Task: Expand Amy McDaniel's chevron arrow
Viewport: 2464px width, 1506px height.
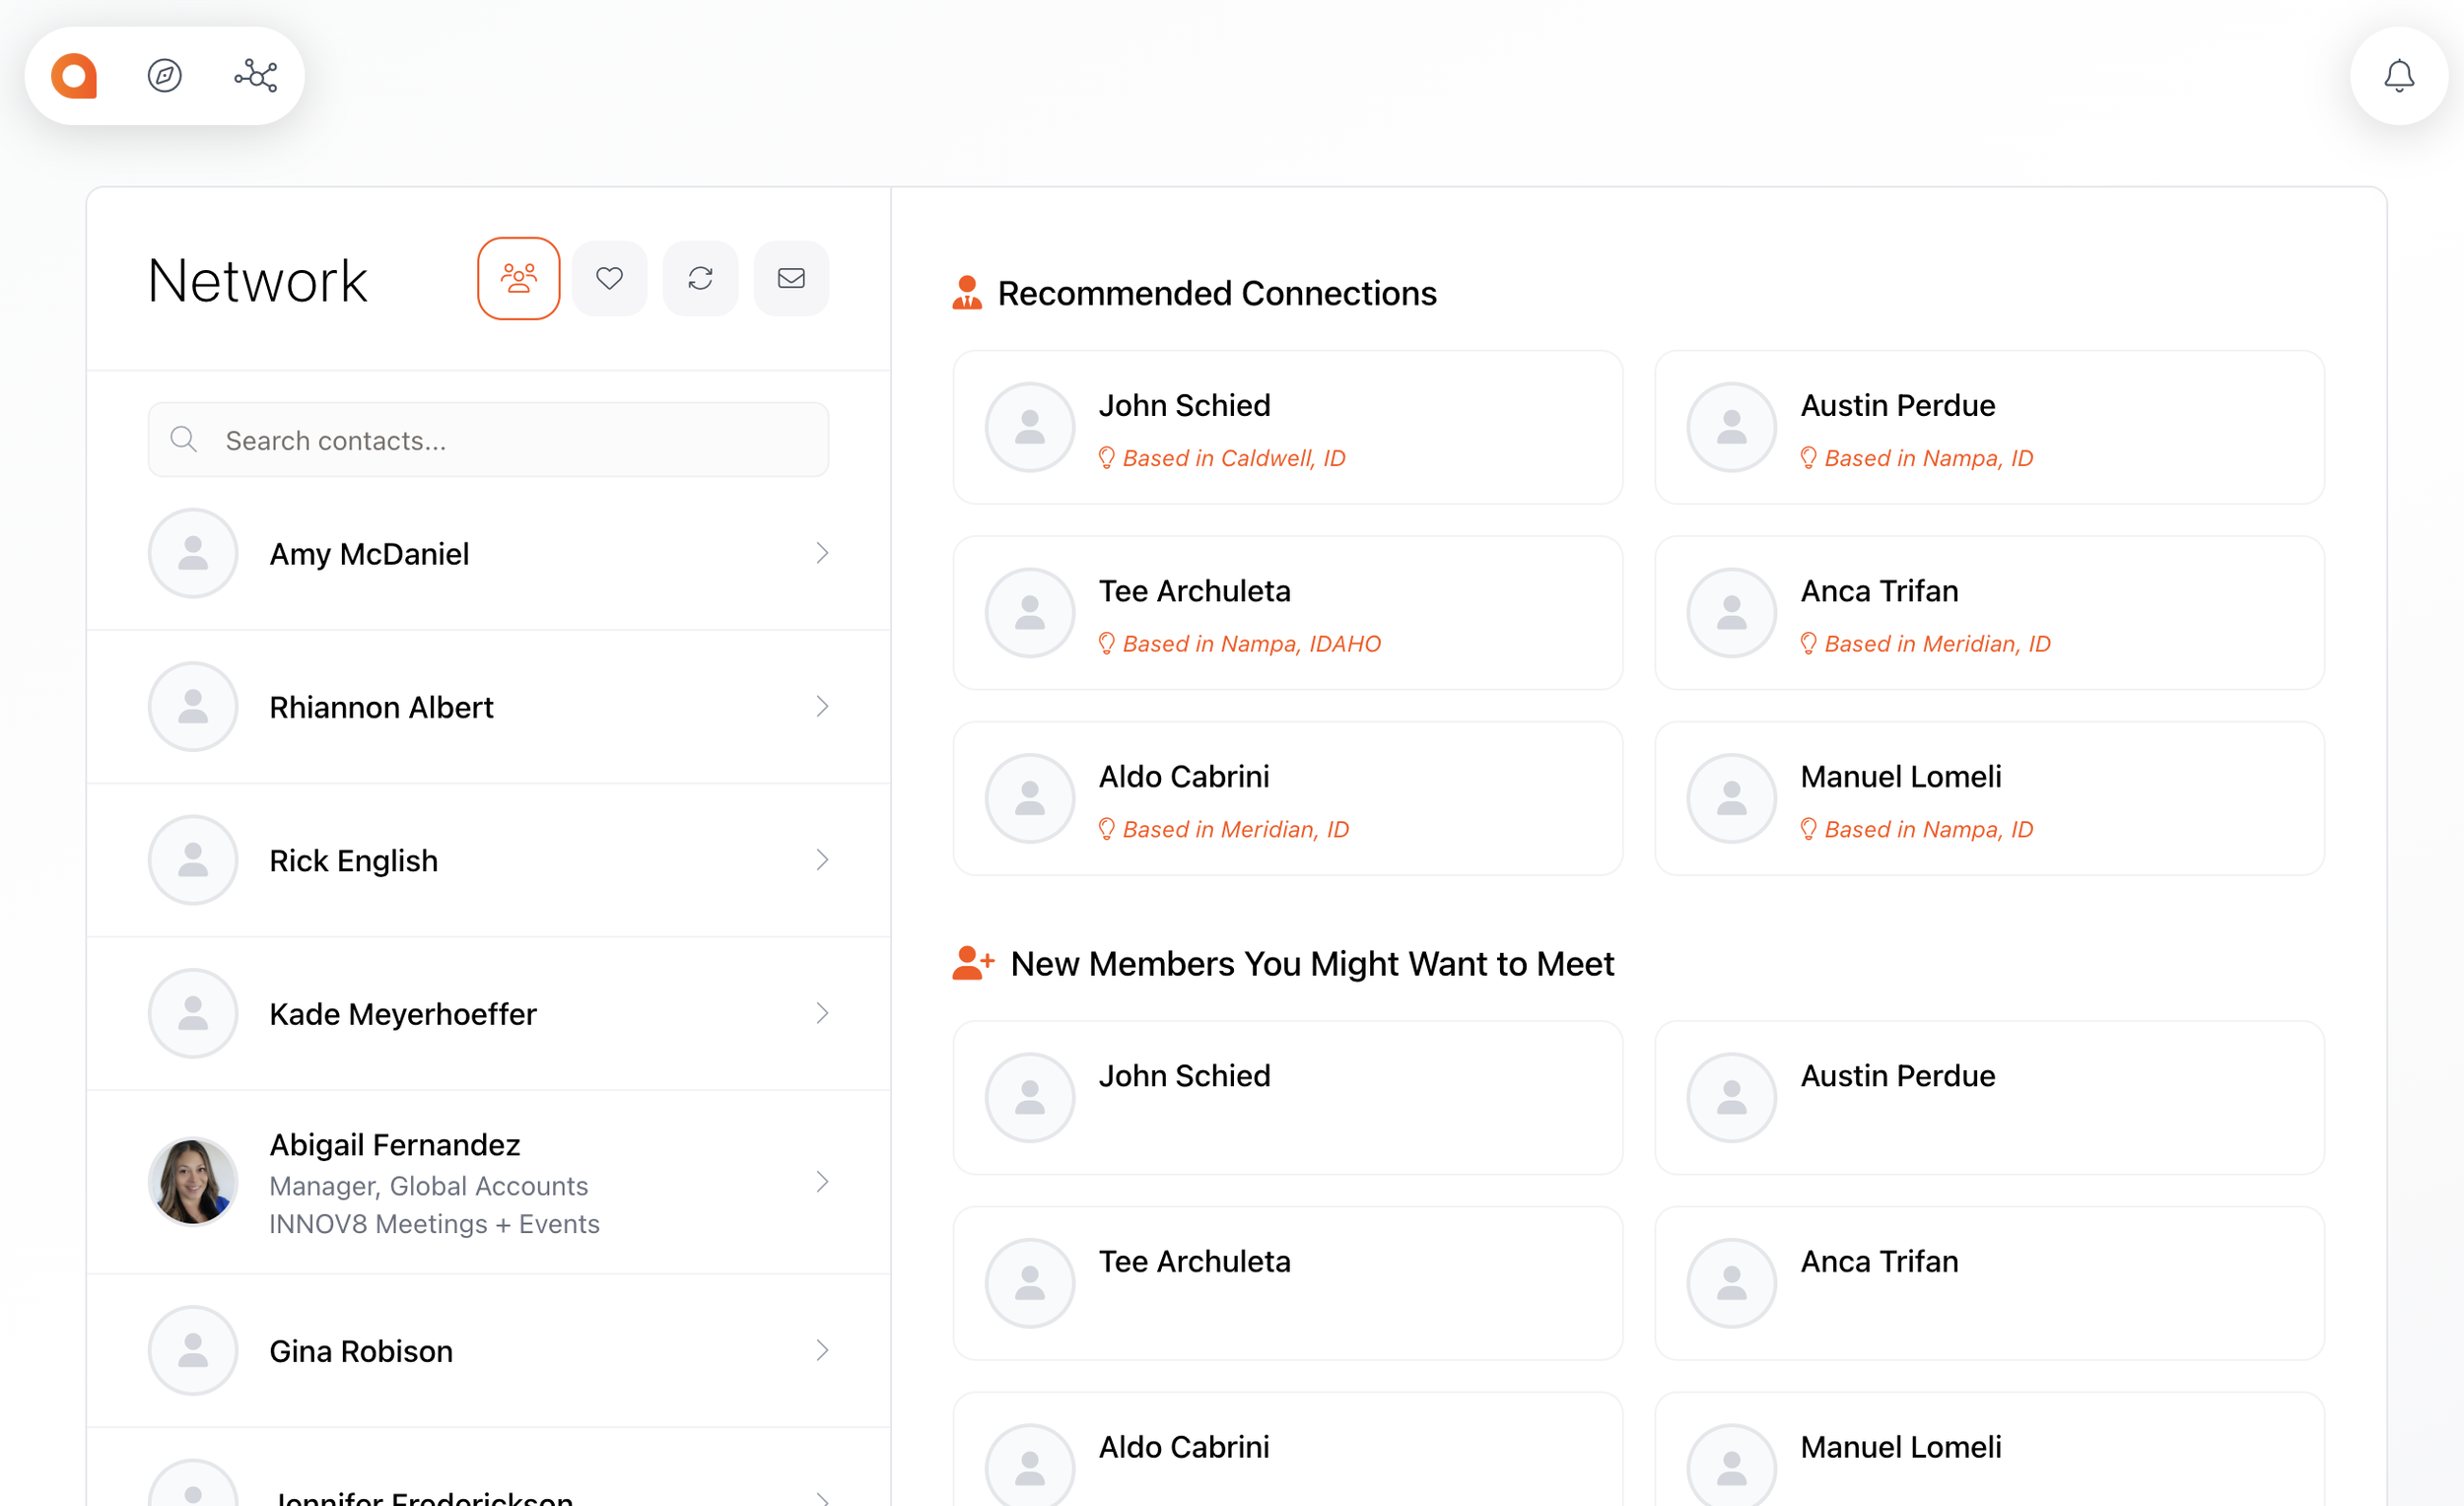Action: coord(822,553)
